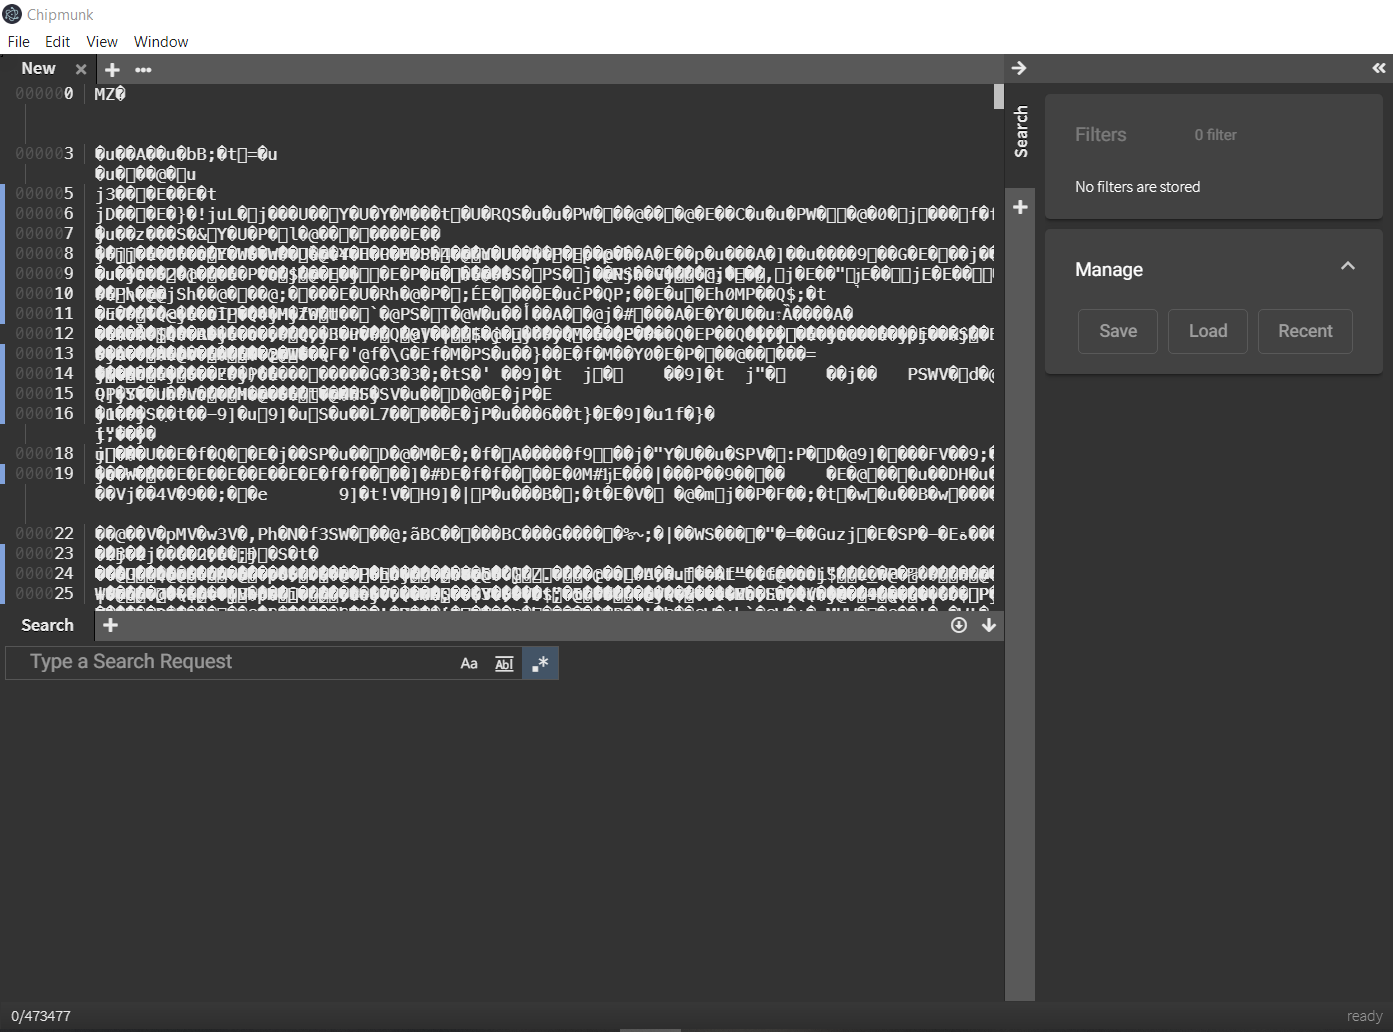Image resolution: width=1393 pixels, height=1032 pixels.
Task: Select log row 000019
Action: tap(500, 474)
